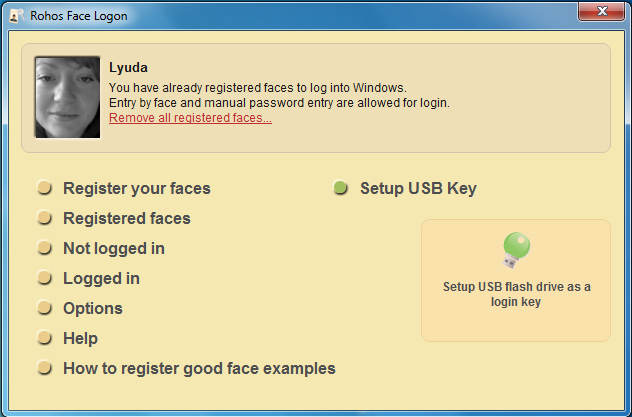The height and width of the screenshot is (417, 632).
Task: Select the Not logged in option
Action: [x=113, y=248]
